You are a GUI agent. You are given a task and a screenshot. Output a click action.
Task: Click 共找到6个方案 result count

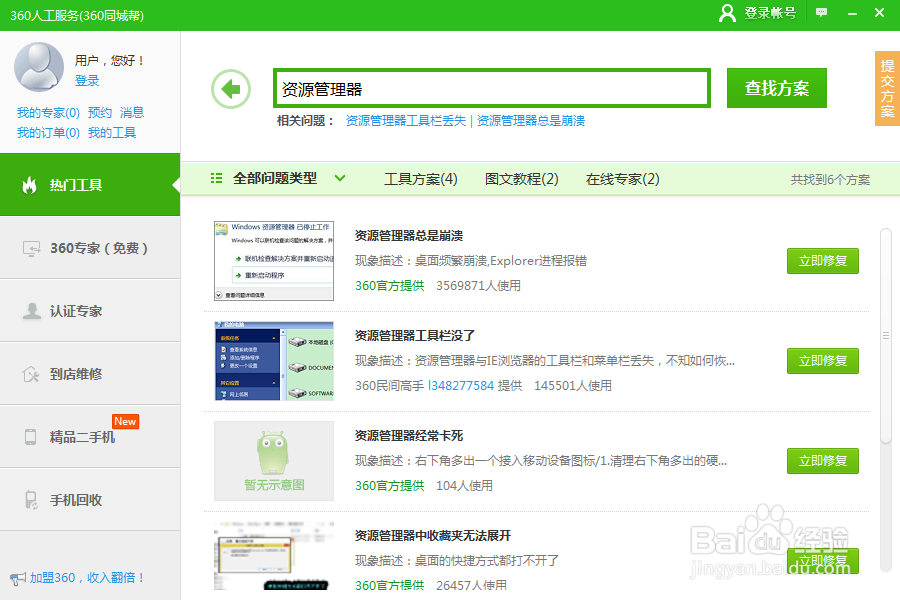point(830,180)
